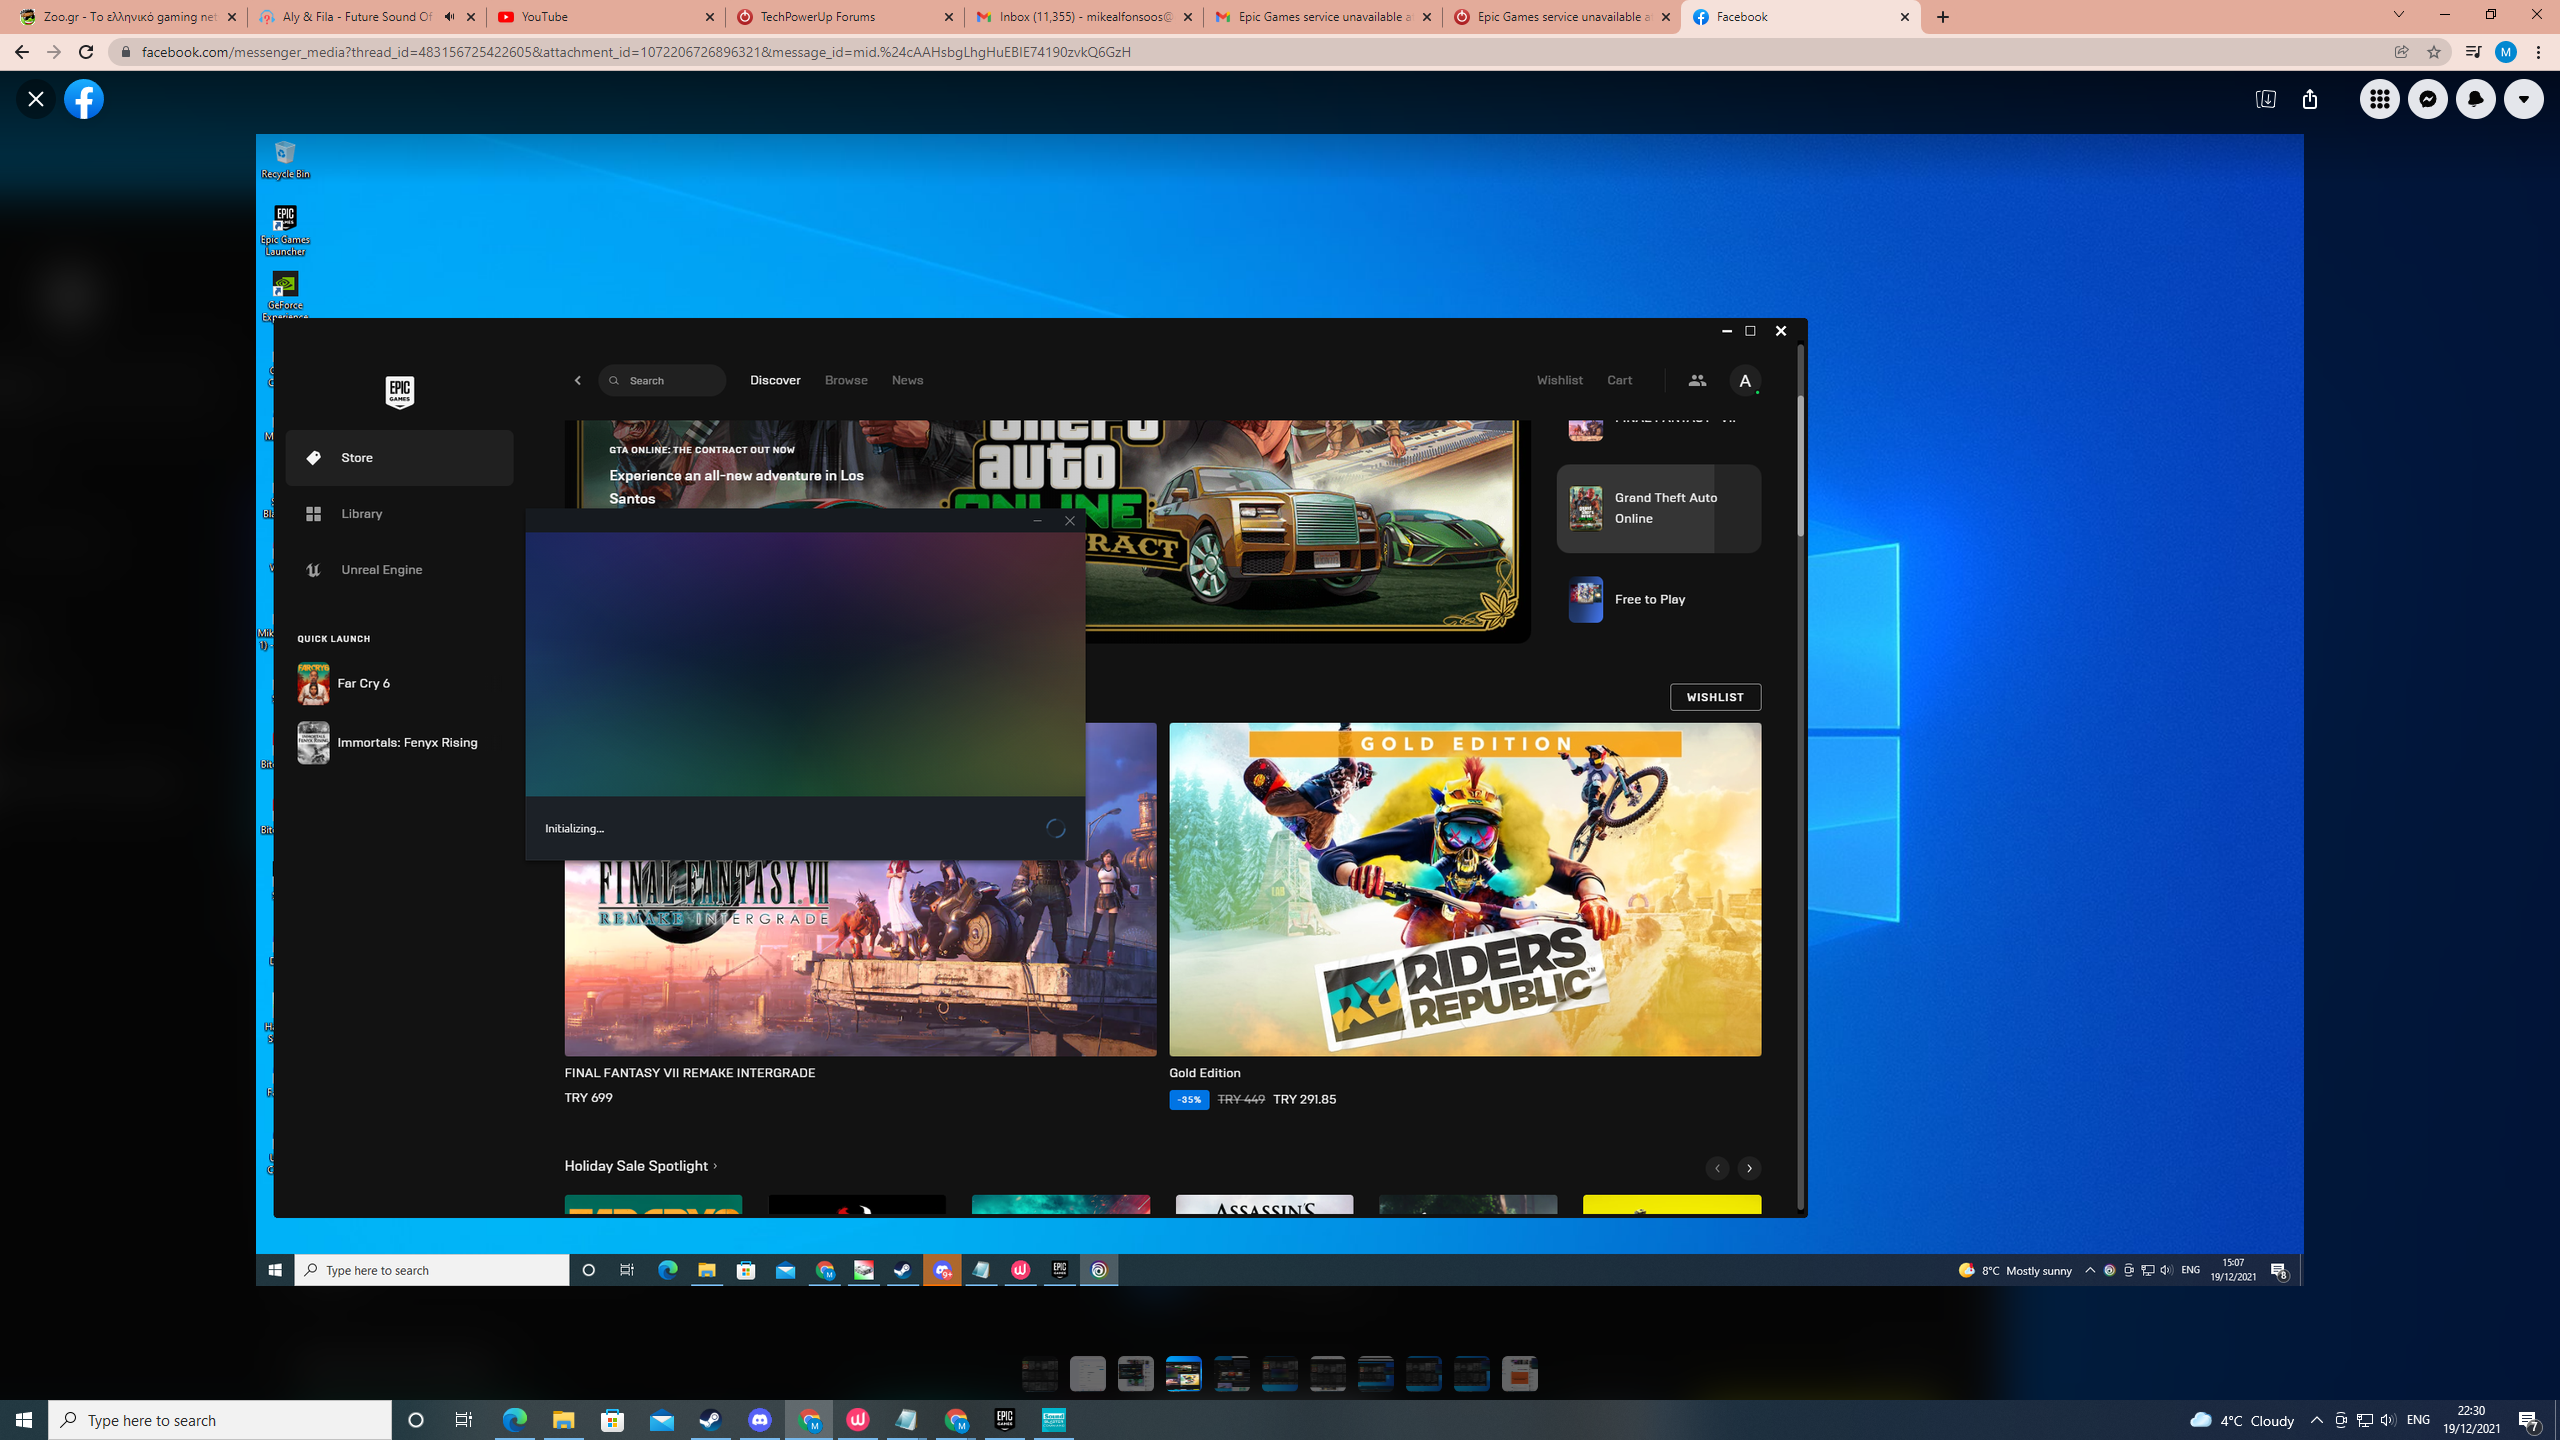Viewport: 2560px width, 1440px height.
Task: Close the YouTube tab
Action: (710, 17)
